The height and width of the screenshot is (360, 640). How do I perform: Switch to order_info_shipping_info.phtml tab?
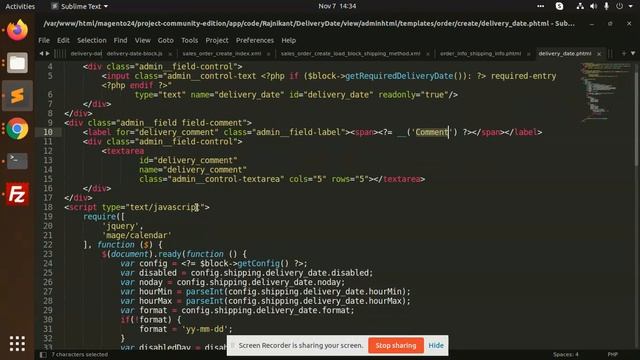coord(480,53)
